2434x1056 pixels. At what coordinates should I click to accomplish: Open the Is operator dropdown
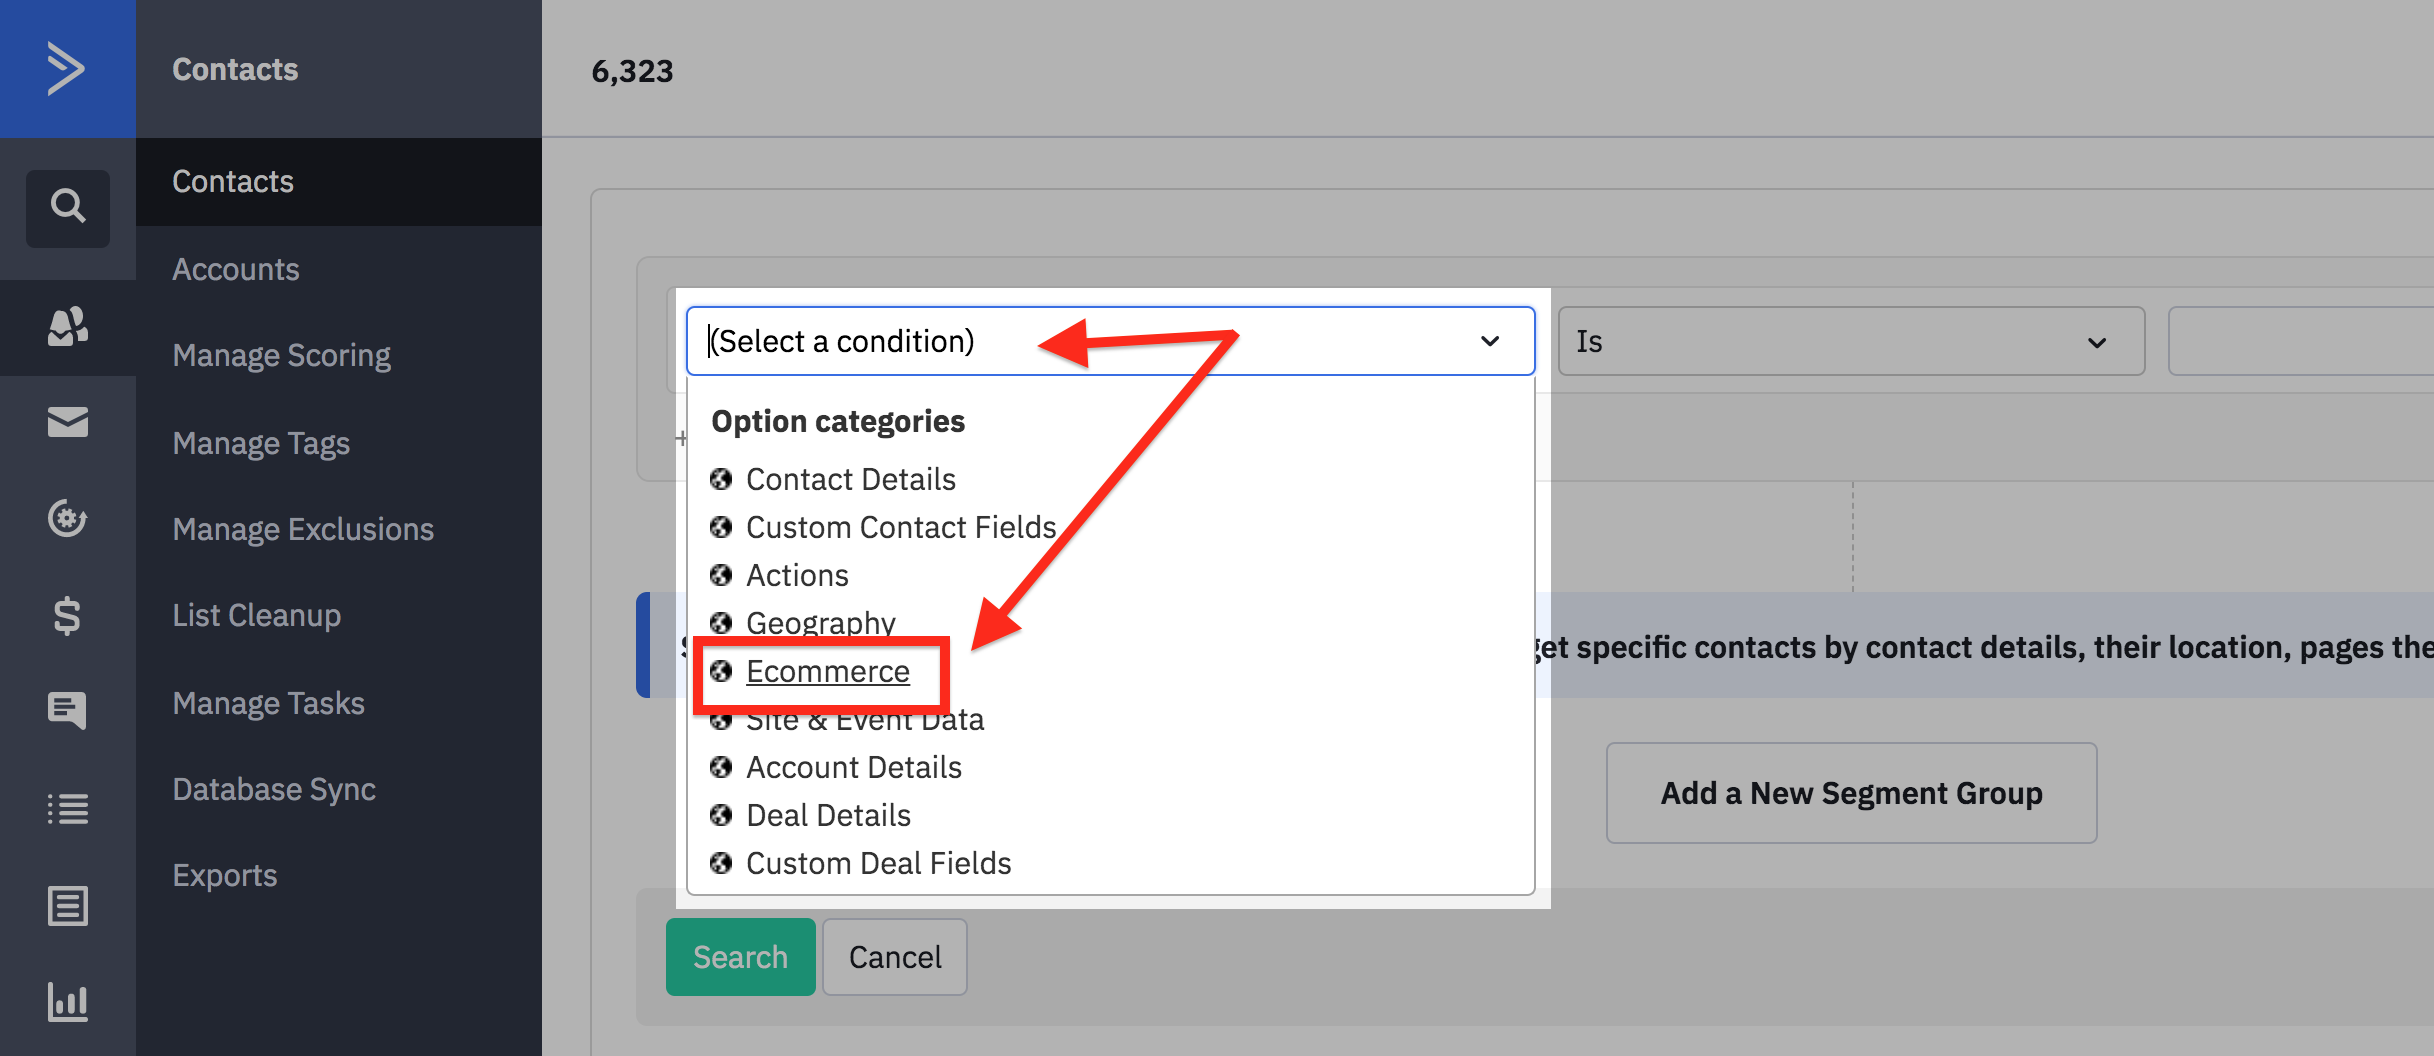(x=1851, y=341)
